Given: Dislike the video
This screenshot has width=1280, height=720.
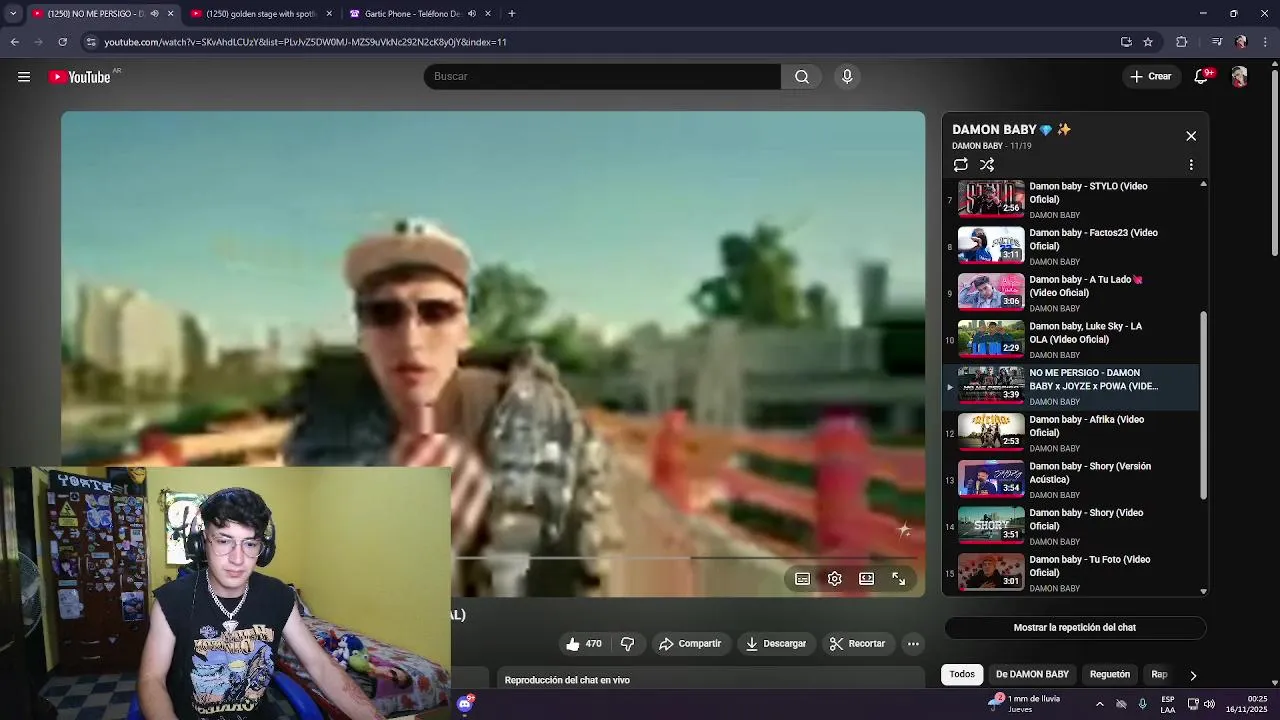Looking at the screenshot, I should 628,644.
